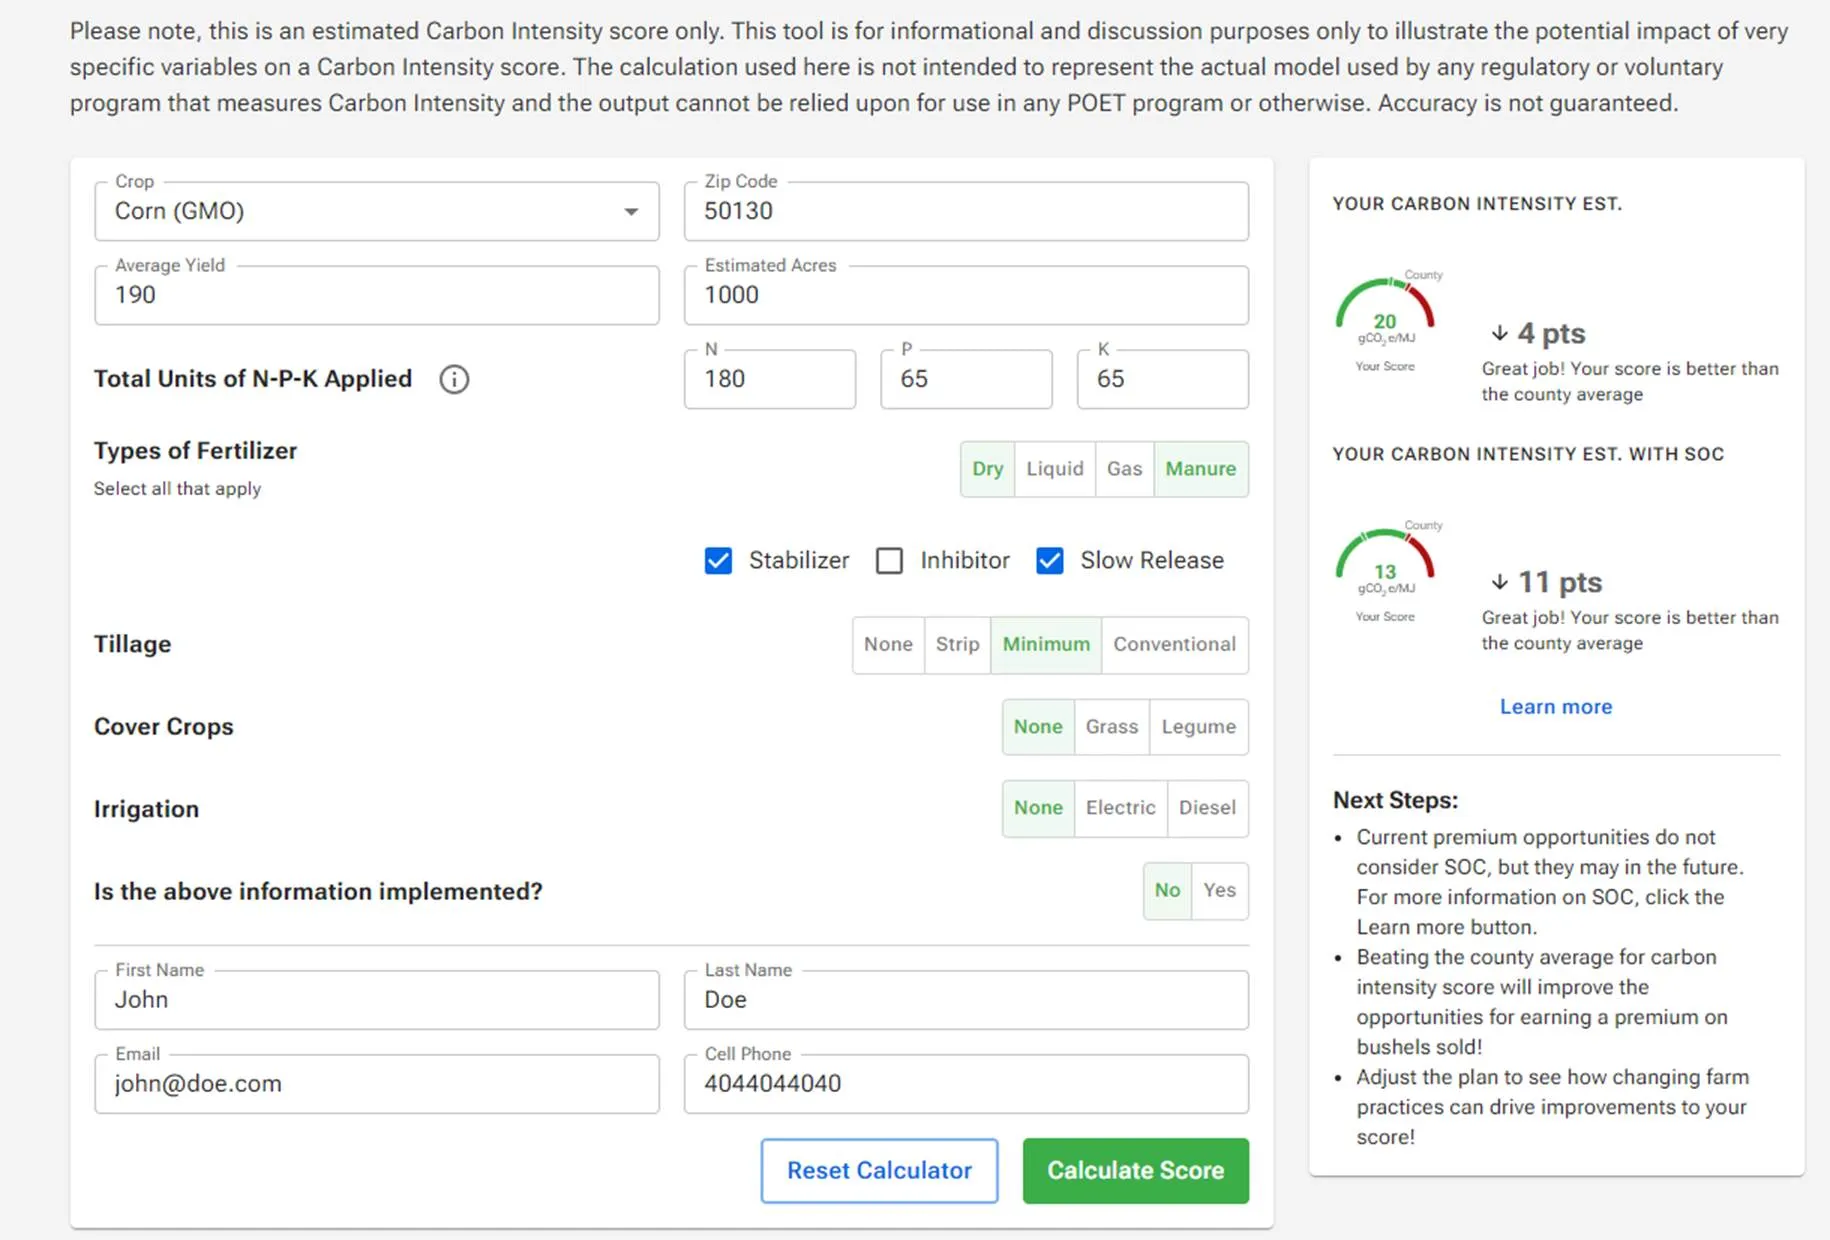Image resolution: width=1830 pixels, height=1240 pixels.
Task: Click the carbon intensity gauge showing 20
Action: [1386, 311]
